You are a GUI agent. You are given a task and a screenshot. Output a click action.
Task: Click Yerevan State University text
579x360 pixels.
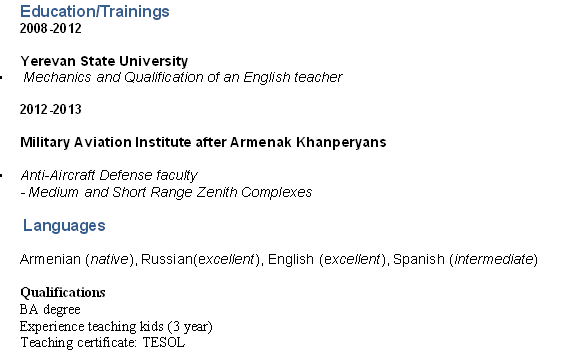(104, 61)
